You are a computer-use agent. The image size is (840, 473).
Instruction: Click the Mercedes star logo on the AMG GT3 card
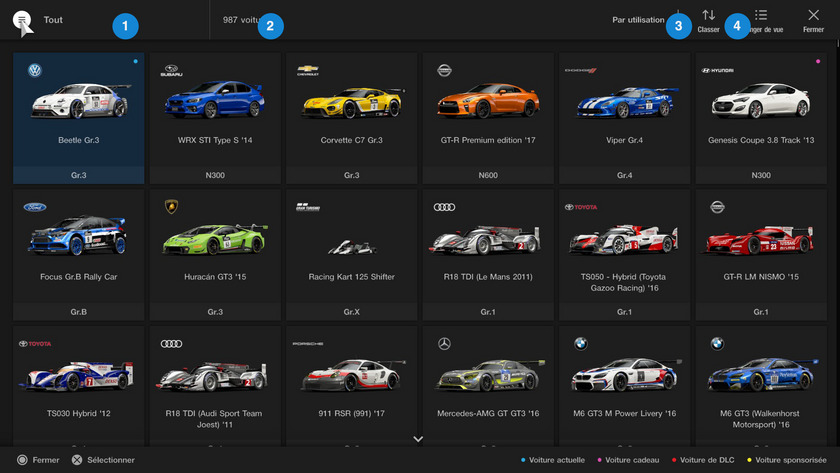[444, 344]
